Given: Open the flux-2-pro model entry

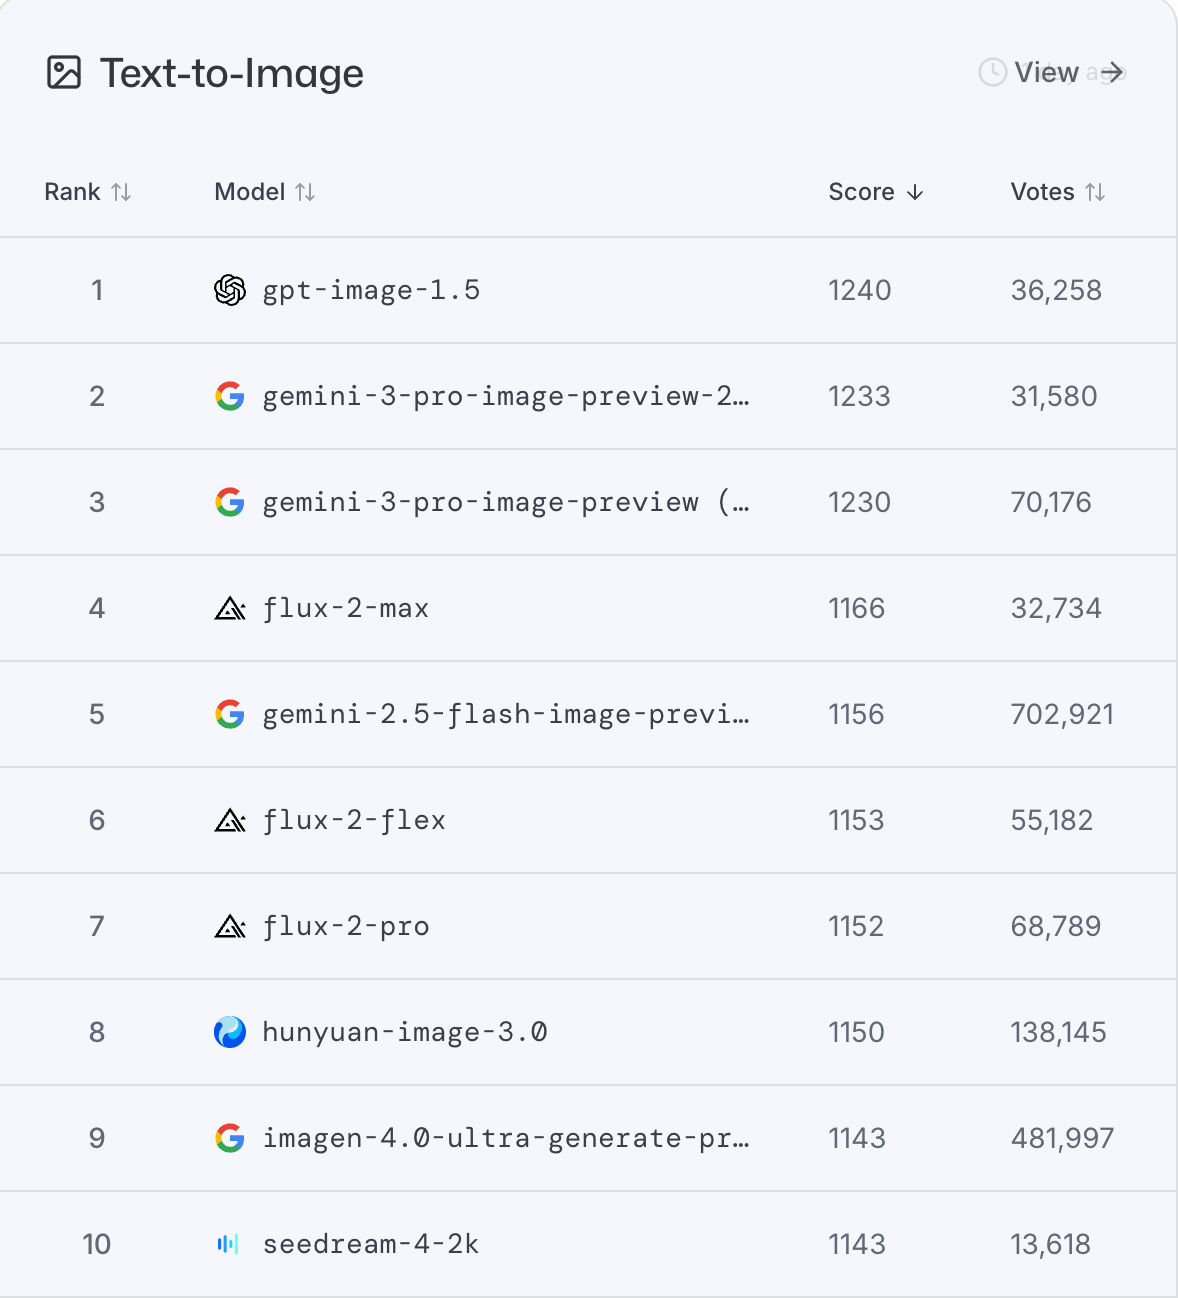Looking at the screenshot, I should 346,926.
